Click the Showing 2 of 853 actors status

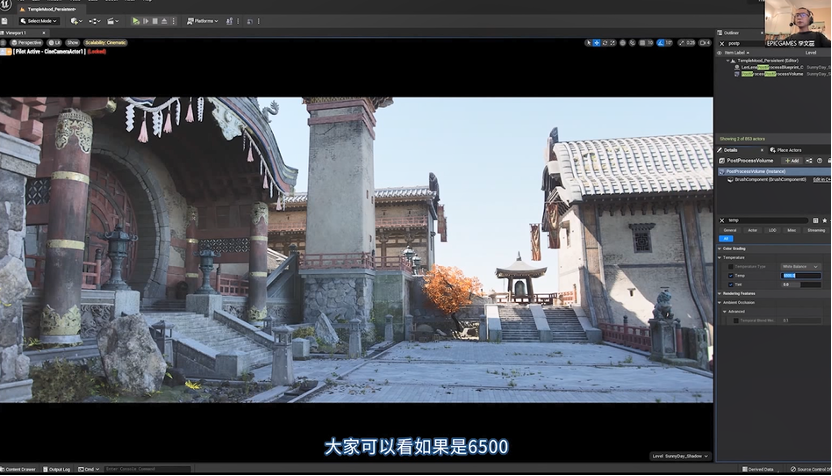coord(742,139)
